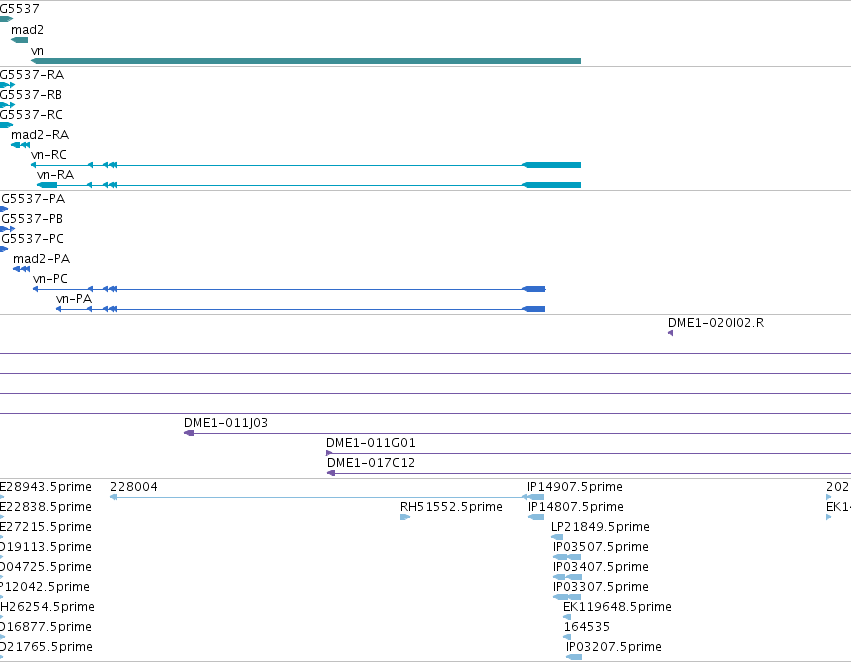
Task: Click the IP14907.5prime EST block
Action: (536, 497)
